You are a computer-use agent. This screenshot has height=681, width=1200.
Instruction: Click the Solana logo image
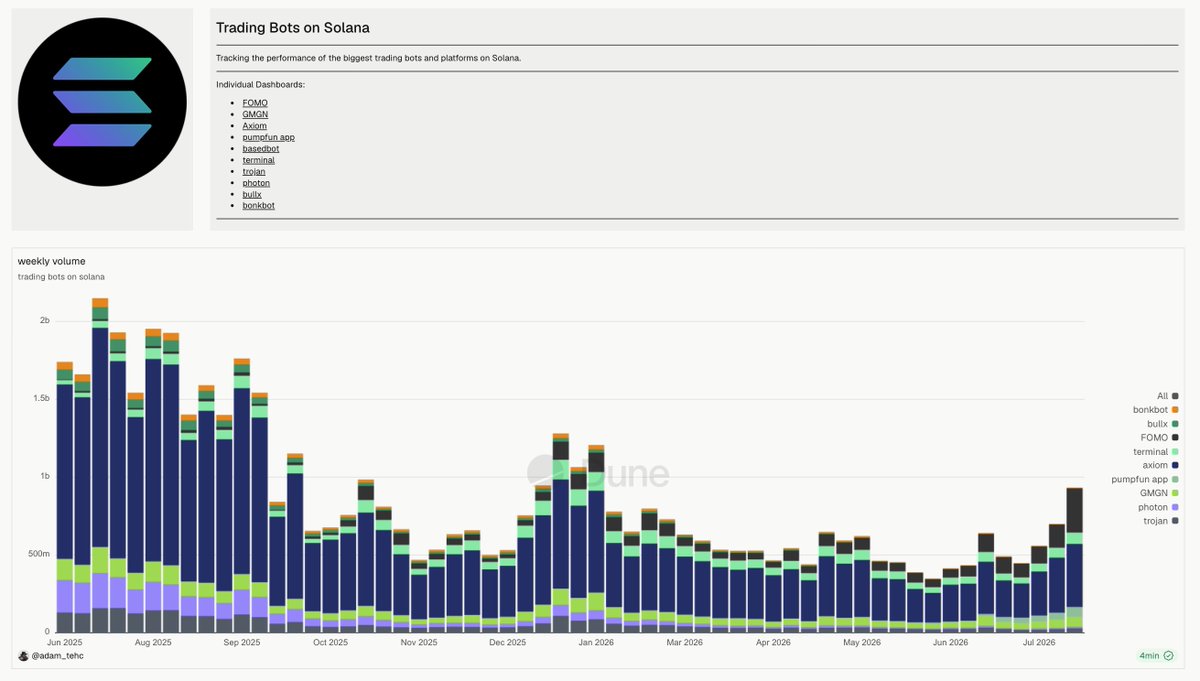coord(102,102)
